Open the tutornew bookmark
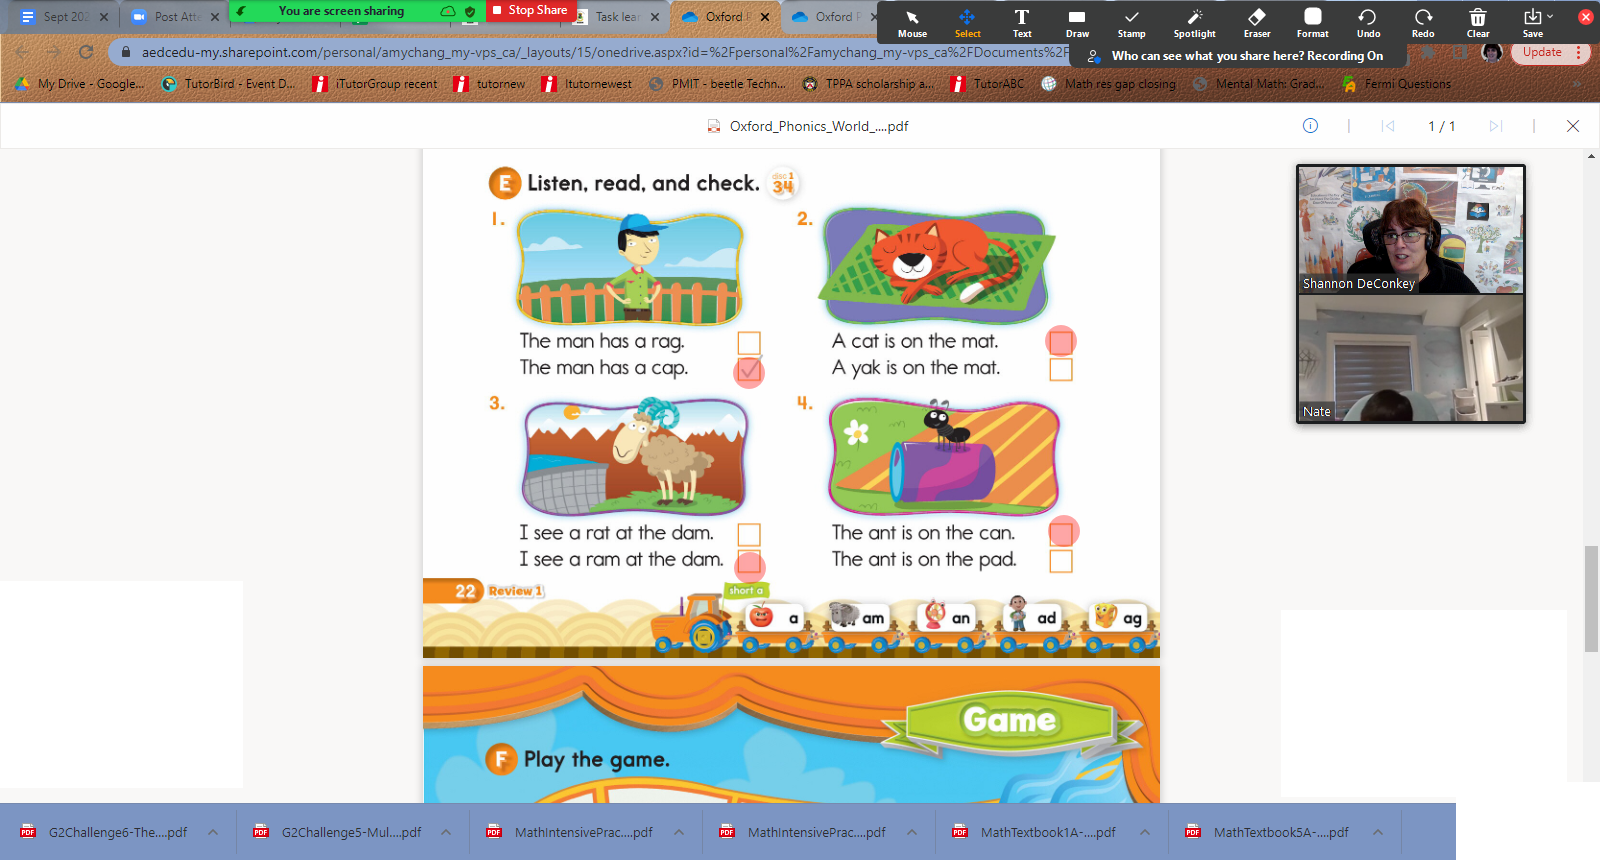 (x=489, y=84)
